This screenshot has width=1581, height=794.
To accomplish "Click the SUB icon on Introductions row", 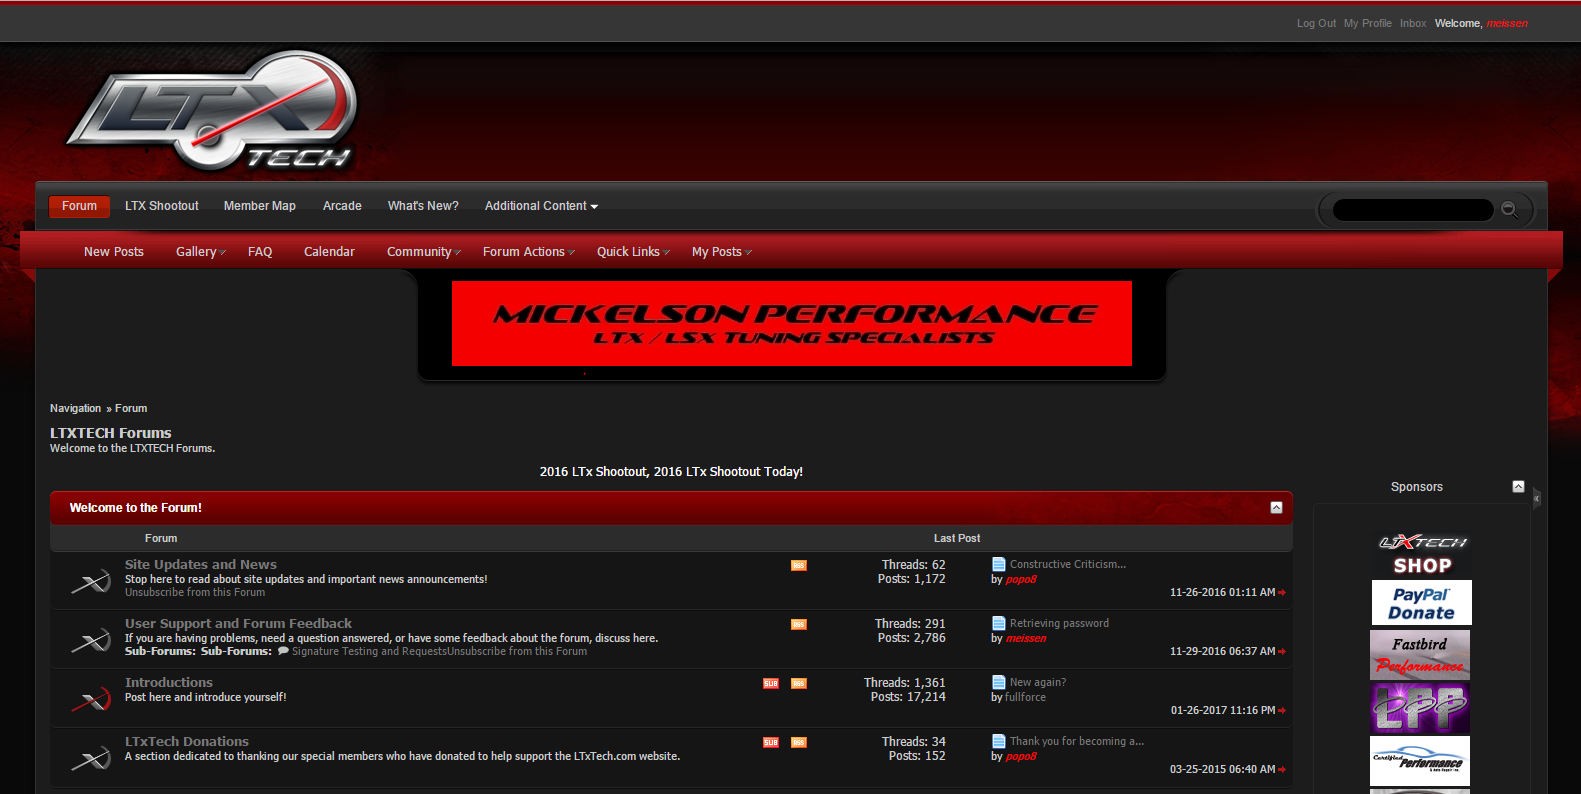I will click(x=770, y=684).
